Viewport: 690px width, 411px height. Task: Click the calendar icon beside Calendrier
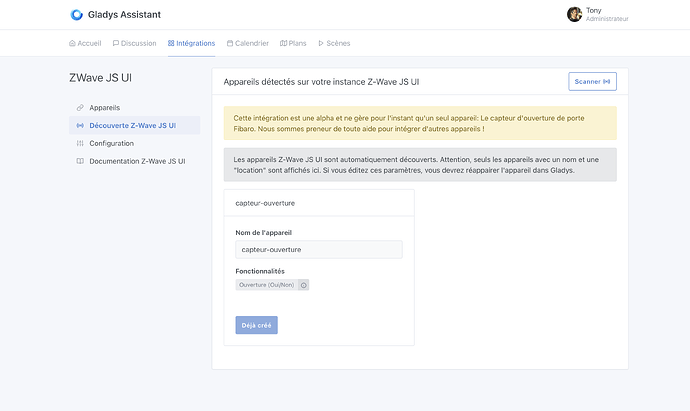pyautogui.click(x=230, y=44)
